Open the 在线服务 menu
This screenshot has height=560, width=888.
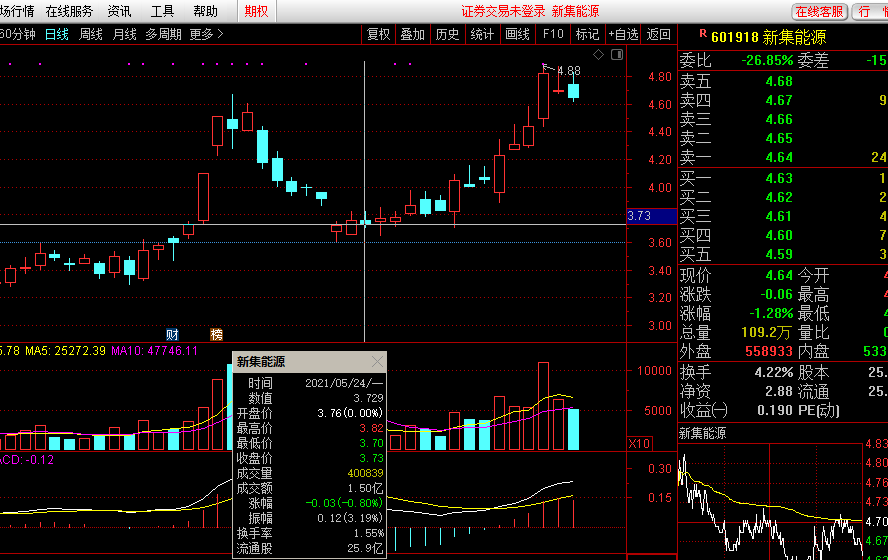point(69,11)
